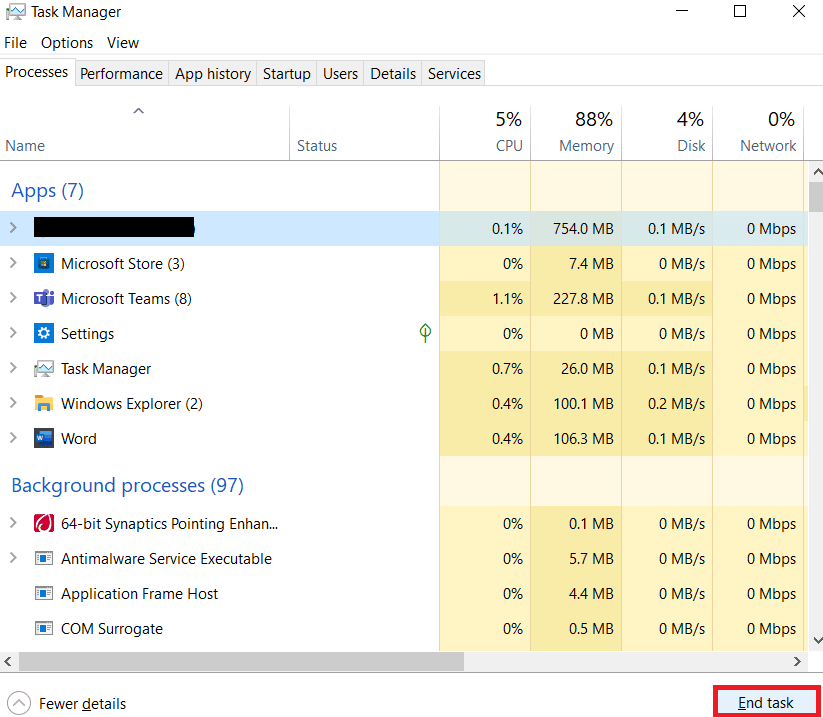Viewport: 823px width, 717px height.
Task: Open the View menu
Action: point(123,43)
